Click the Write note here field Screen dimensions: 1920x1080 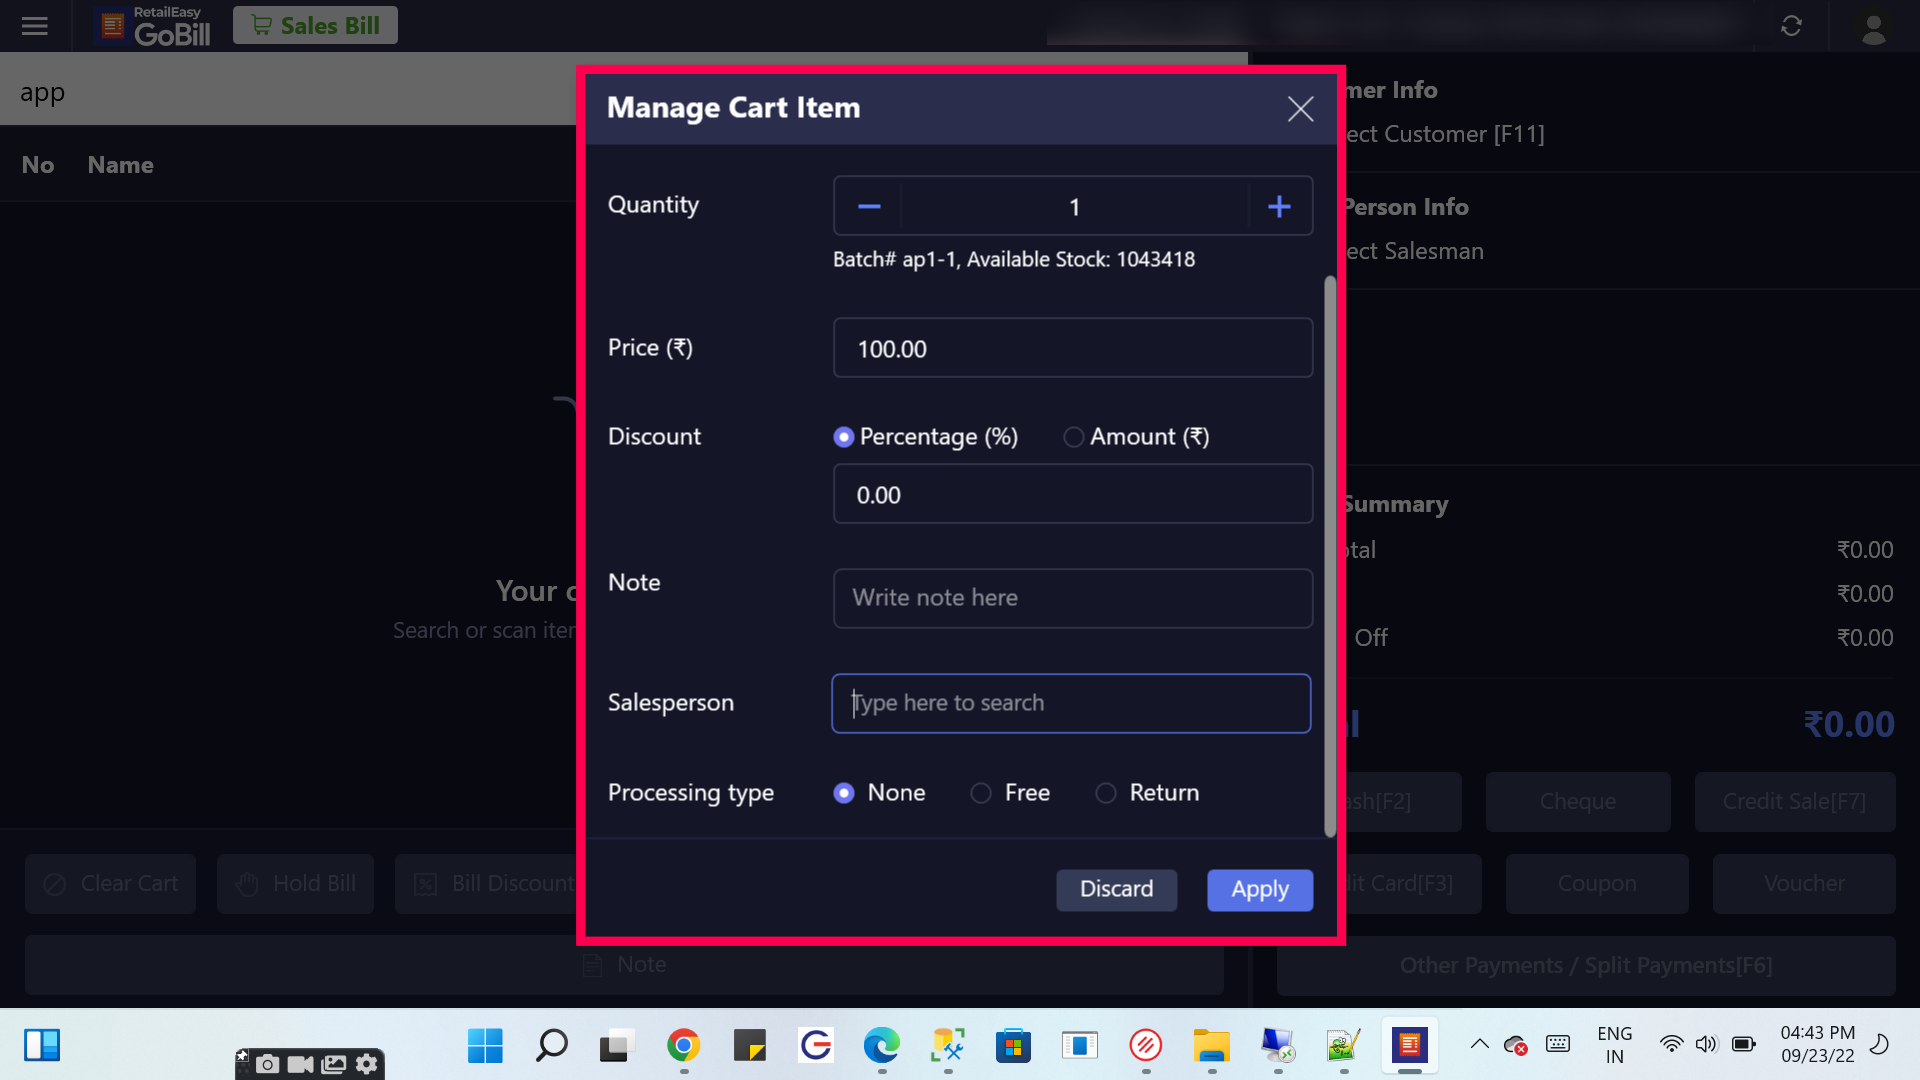(1072, 598)
